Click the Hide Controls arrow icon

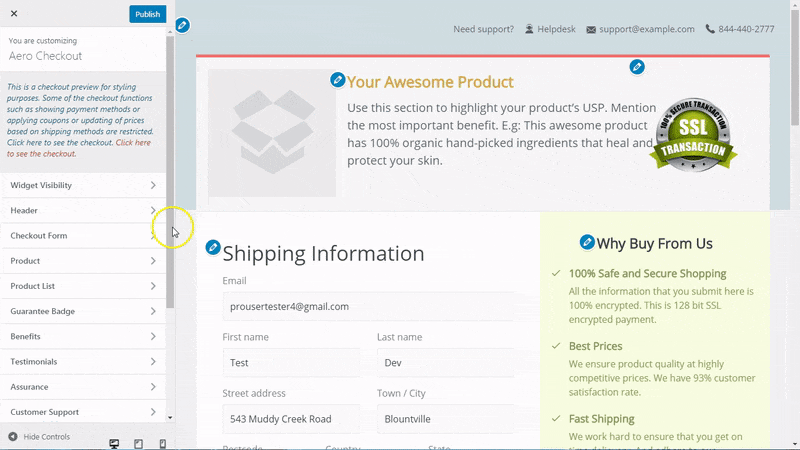pos(13,437)
